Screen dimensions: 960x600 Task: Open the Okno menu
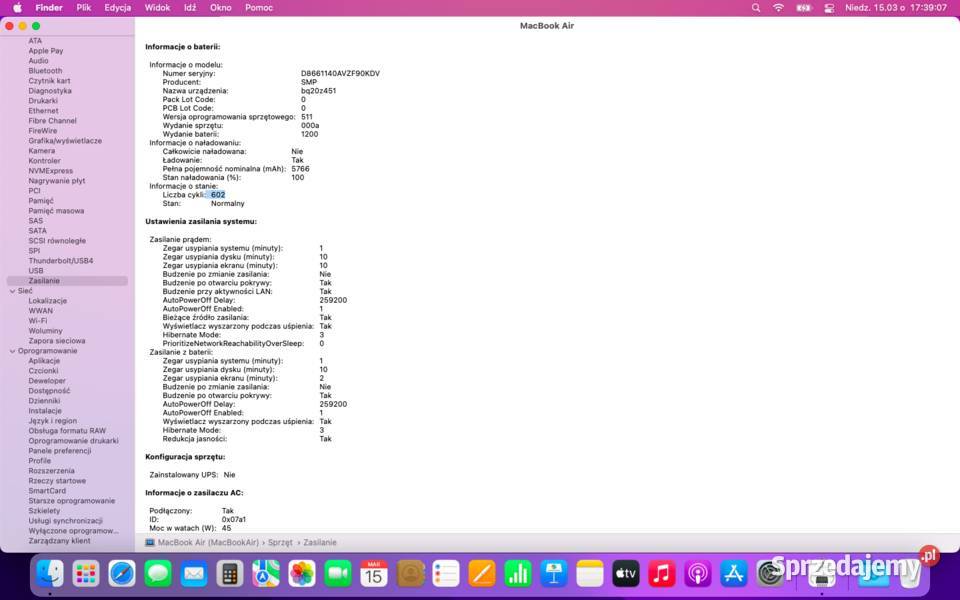point(220,8)
